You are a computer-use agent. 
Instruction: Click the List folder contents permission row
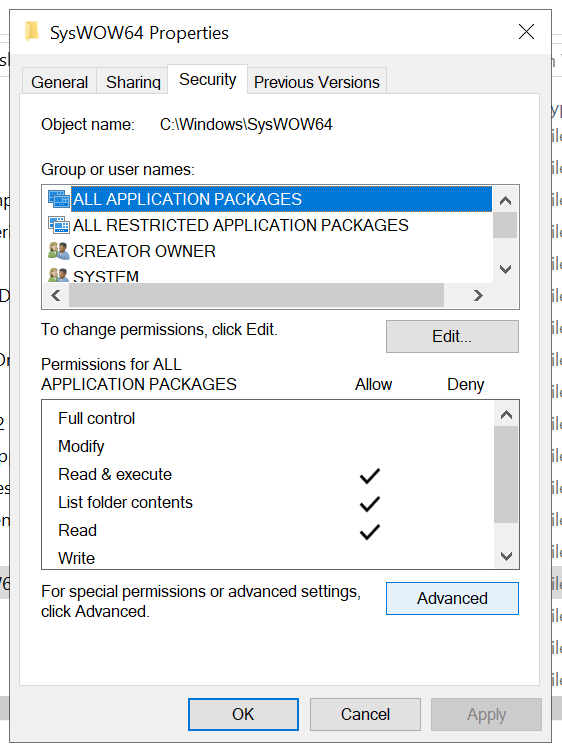[268, 502]
